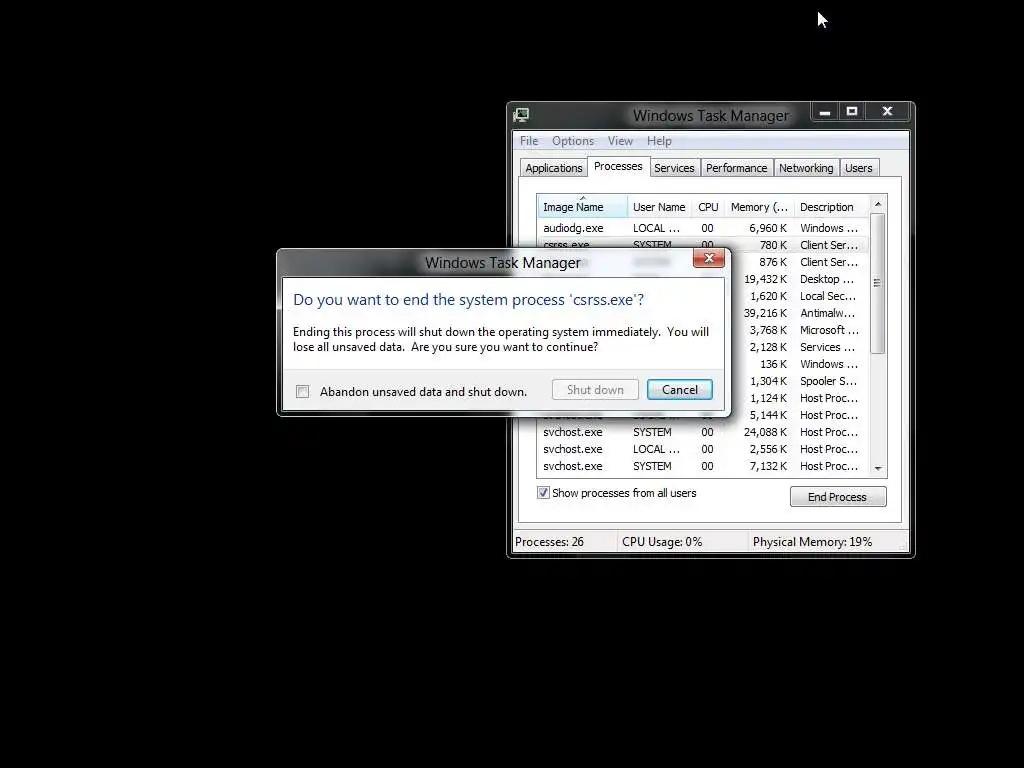
Task: Switch to the Services tab
Action: pyautogui.click(x=675, y=168)
